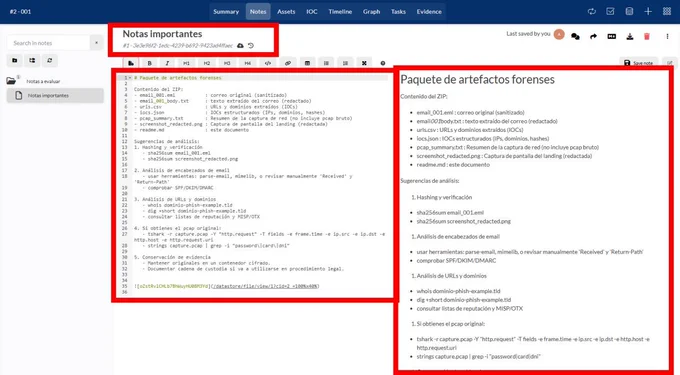Click the MD markdown export icon
The height and width of the screenshot is (375, 680).
(611, 36)
